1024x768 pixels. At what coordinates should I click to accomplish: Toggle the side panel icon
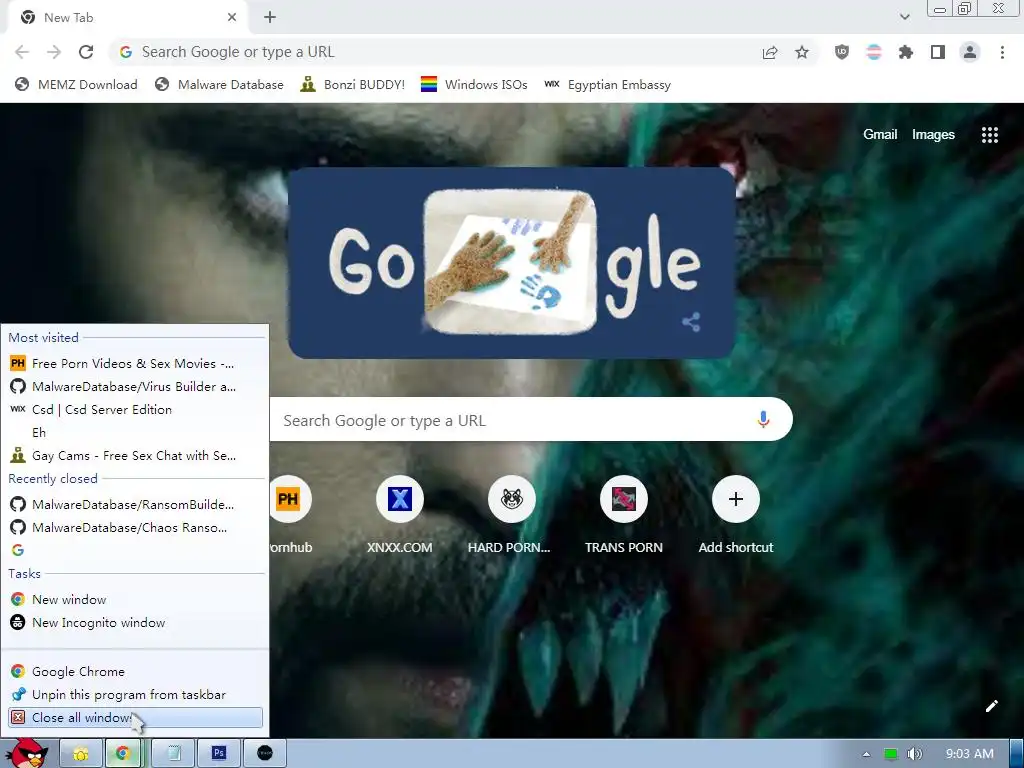coord(938,52)
